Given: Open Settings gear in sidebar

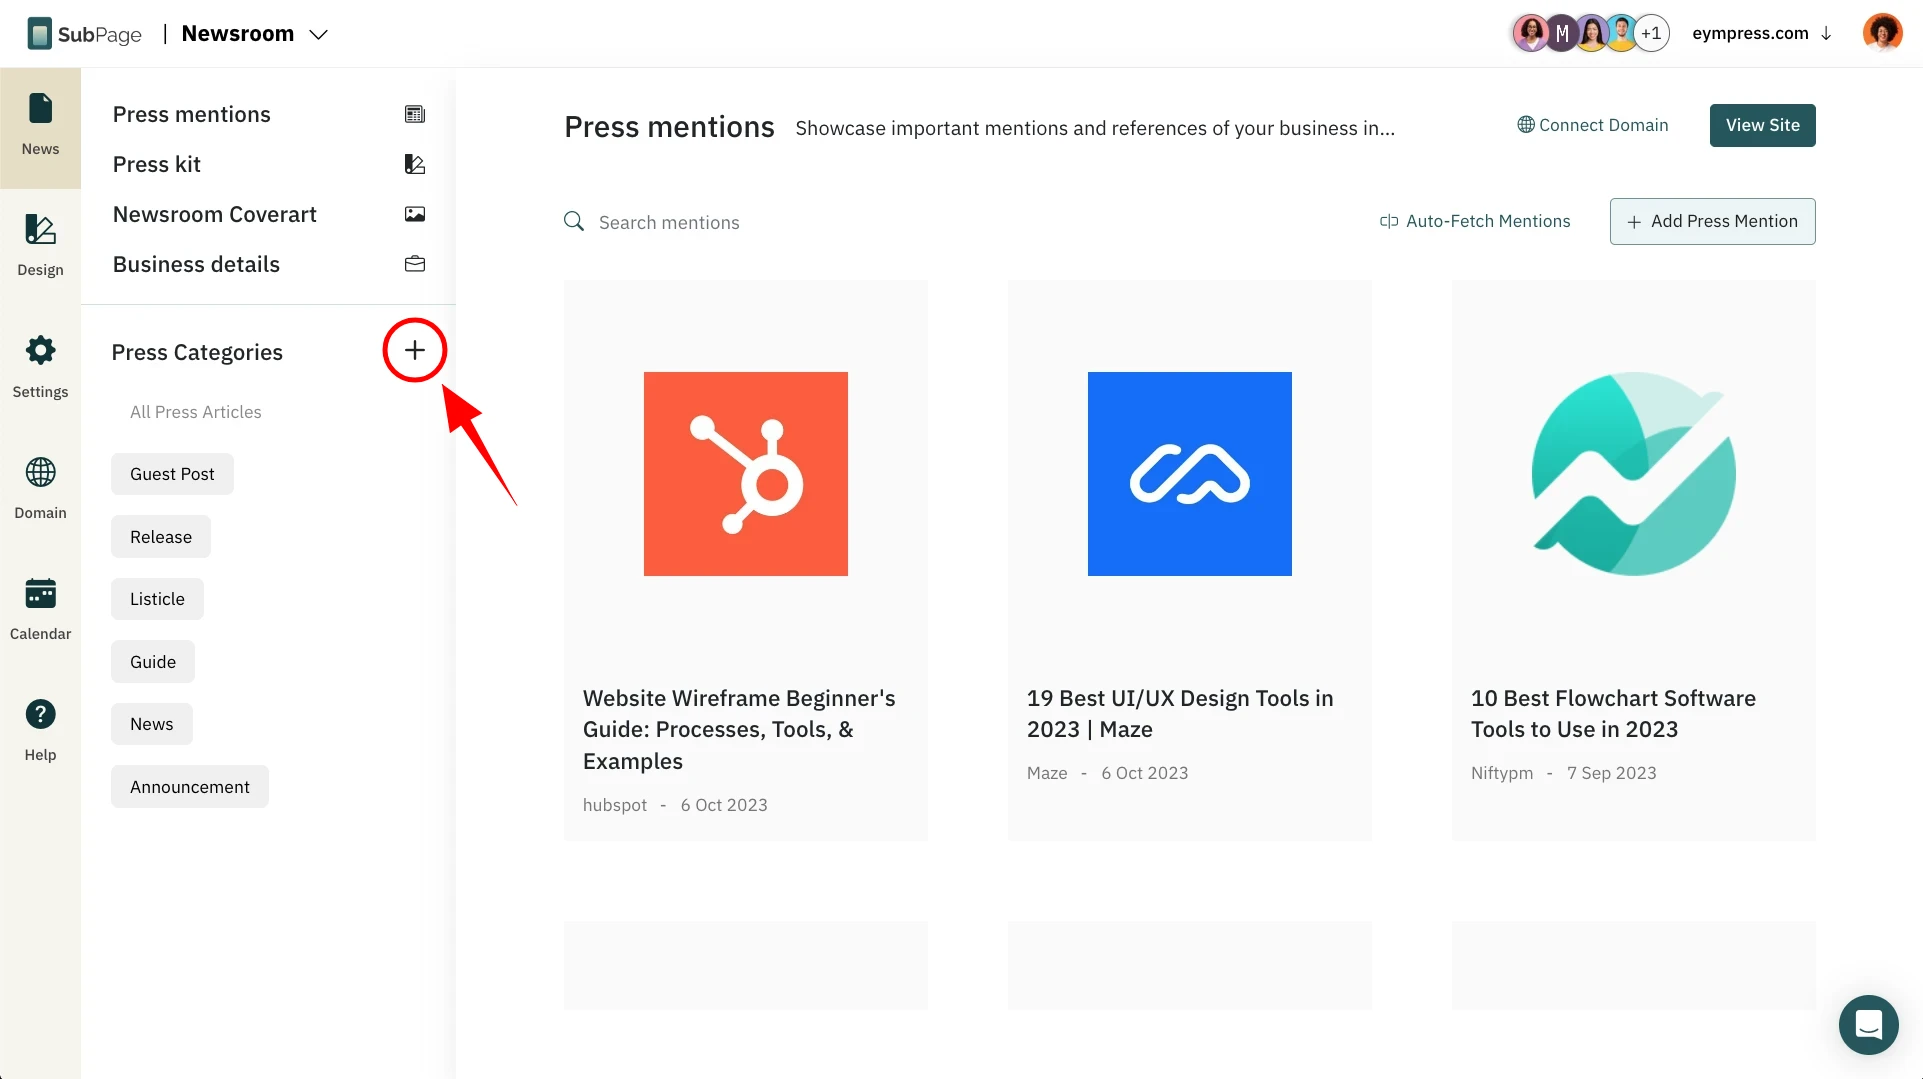Looking at the screenshot, I should tap(40, 367).
